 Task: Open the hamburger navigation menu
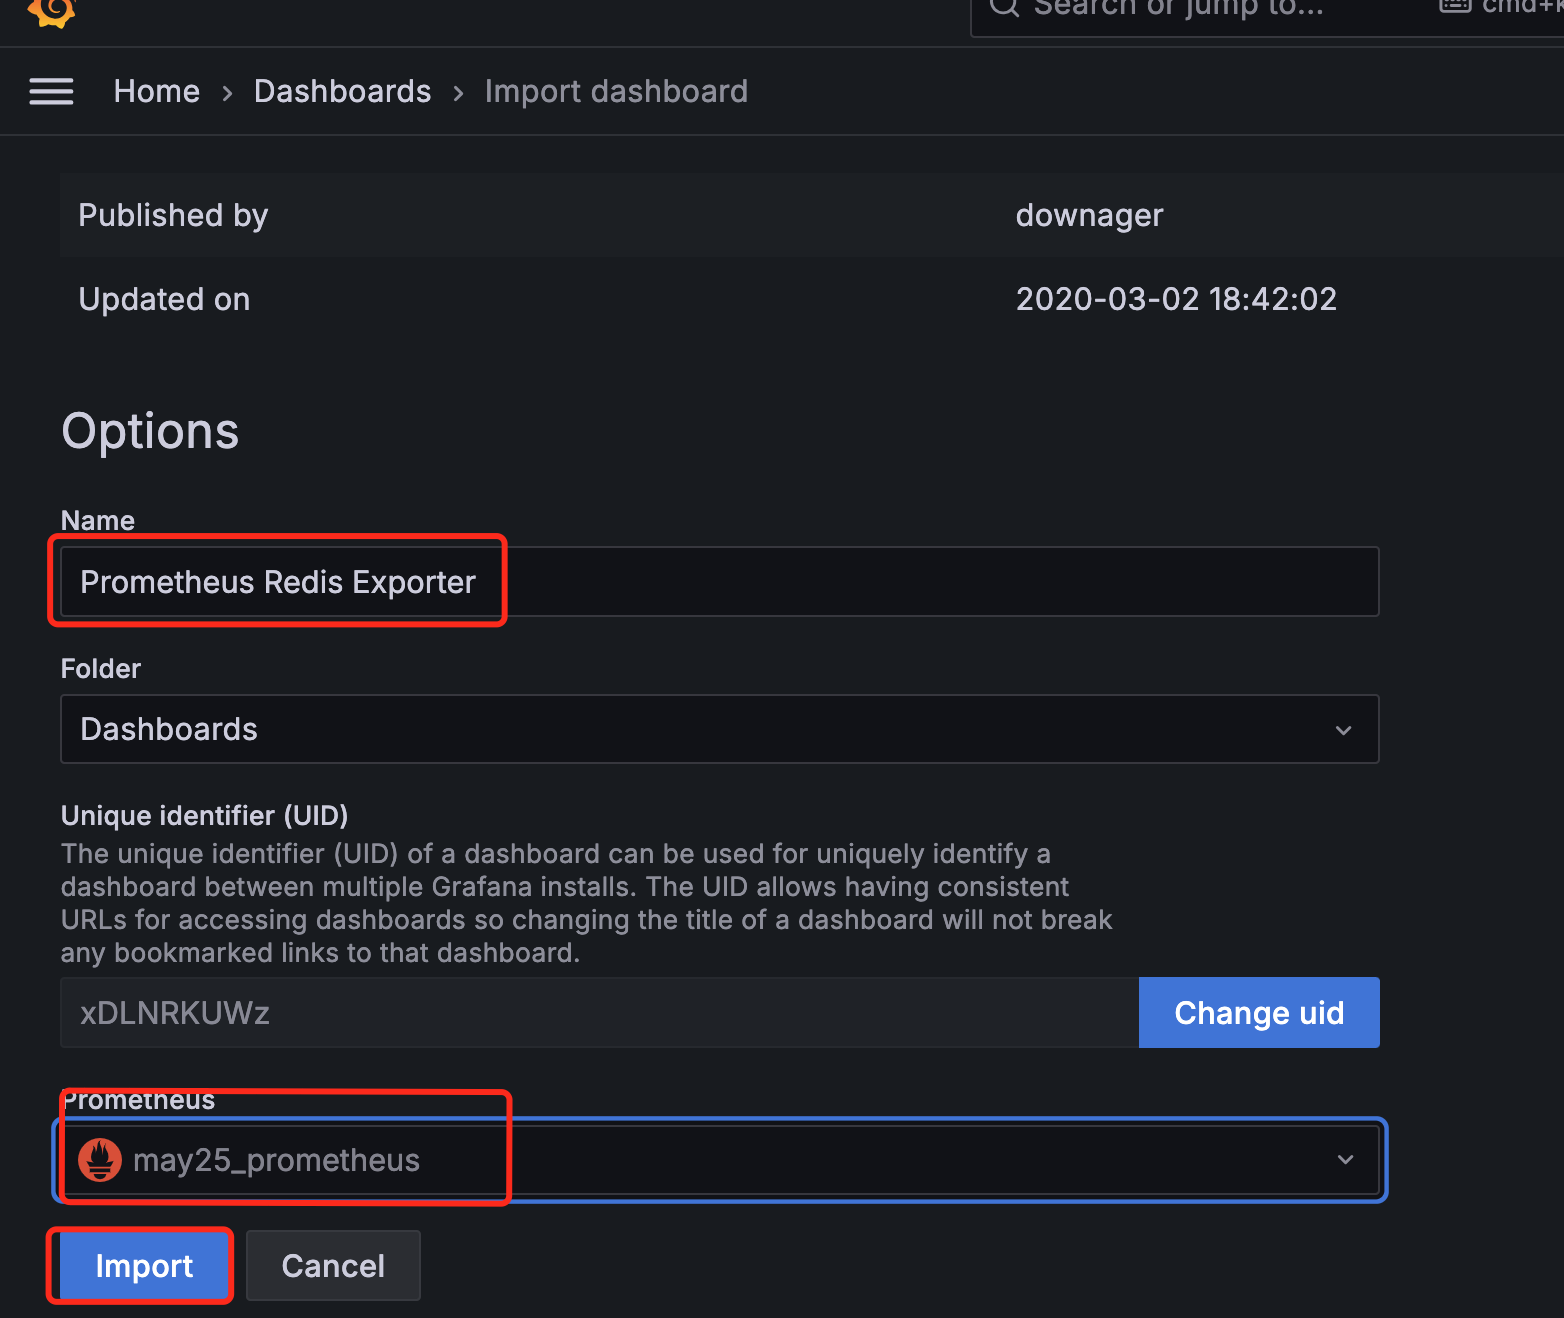pyautogui.click(x=51, y=92)
